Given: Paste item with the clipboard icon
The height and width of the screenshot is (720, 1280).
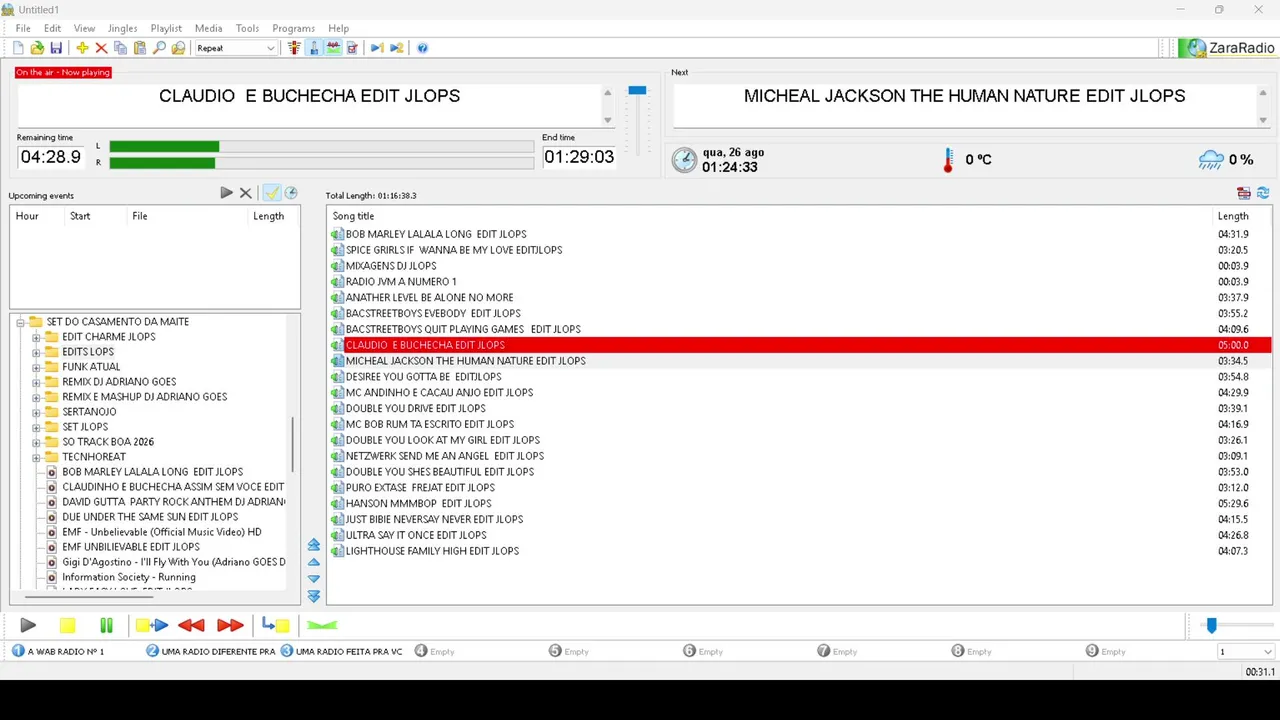Looking at the screenshot, I should point(140,48).
